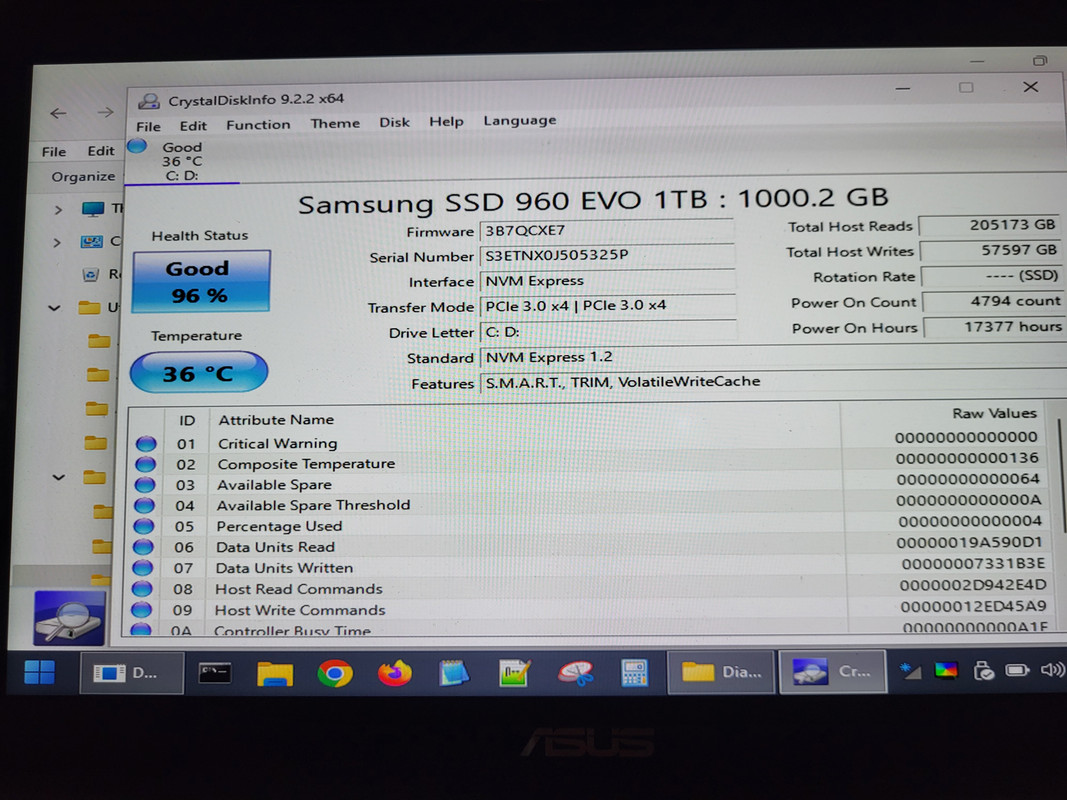Launch Firefox from the taskbar
Image resolution: width=1067 pixels, height=800 pixels.
click(x=395, y=673)
